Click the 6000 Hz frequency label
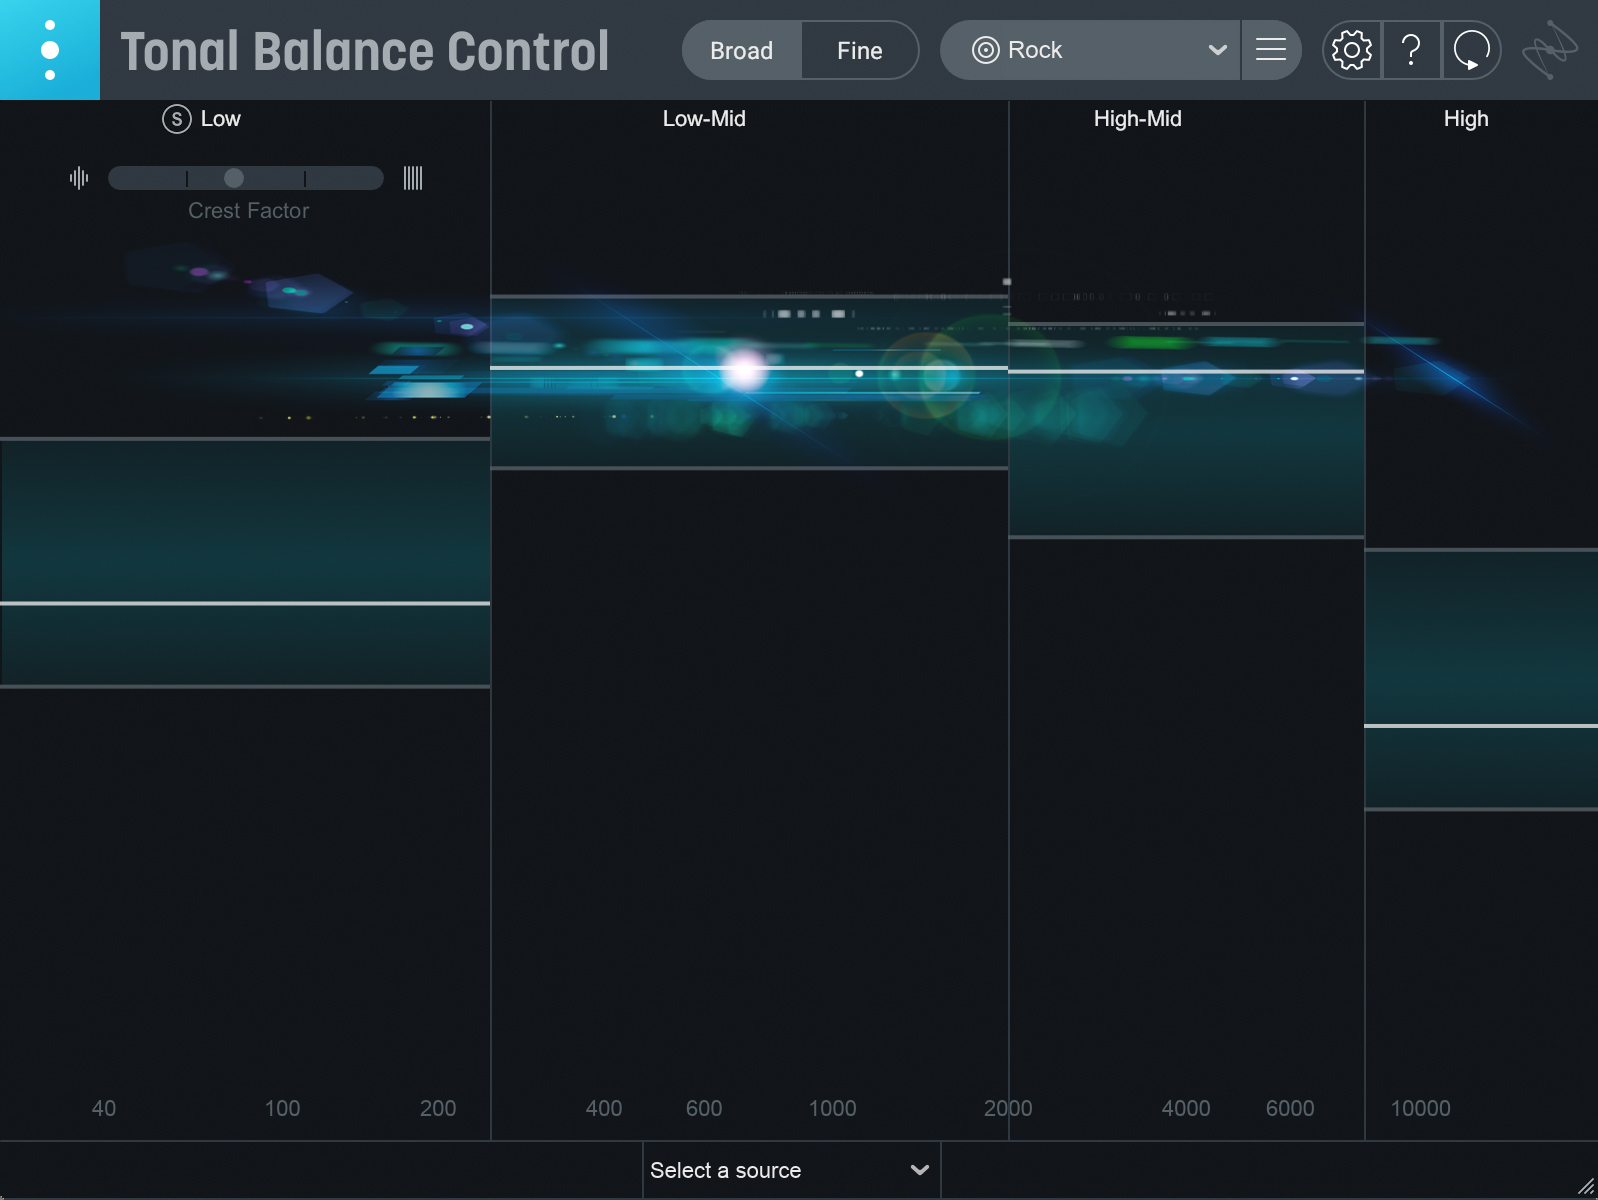Viewport: 1598px width, 1200px height. [1290, 1108]
